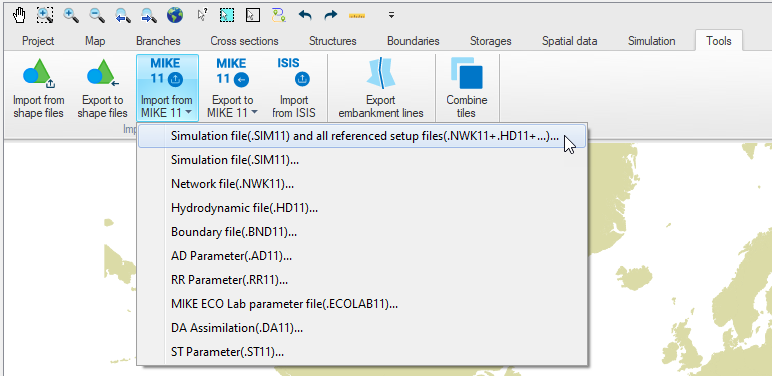772x376 pixels.
Task: Go to previous zoom extent
Action: pos(123,15)
